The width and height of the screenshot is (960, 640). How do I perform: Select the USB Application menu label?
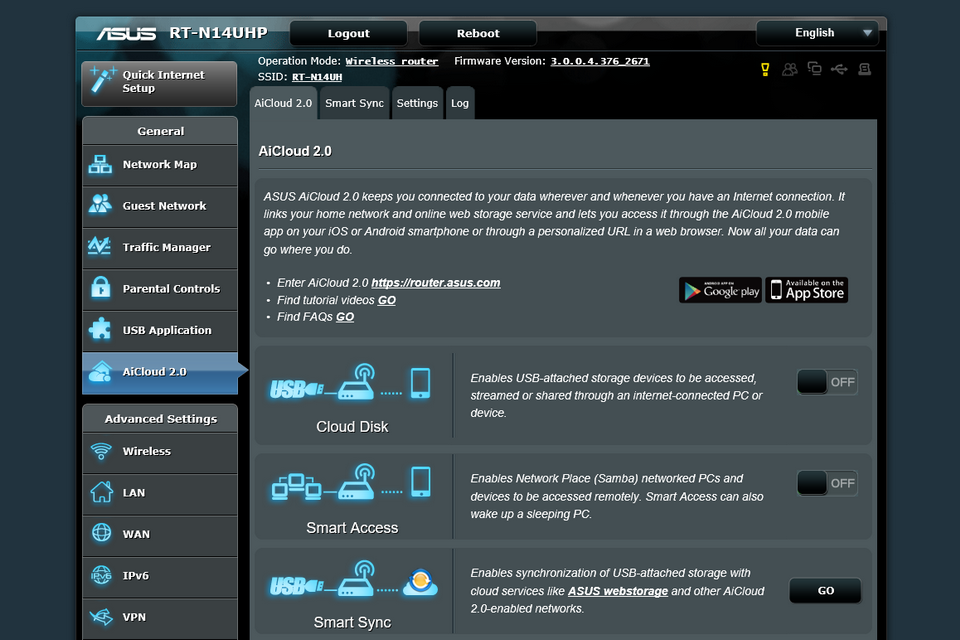point(167,330)
